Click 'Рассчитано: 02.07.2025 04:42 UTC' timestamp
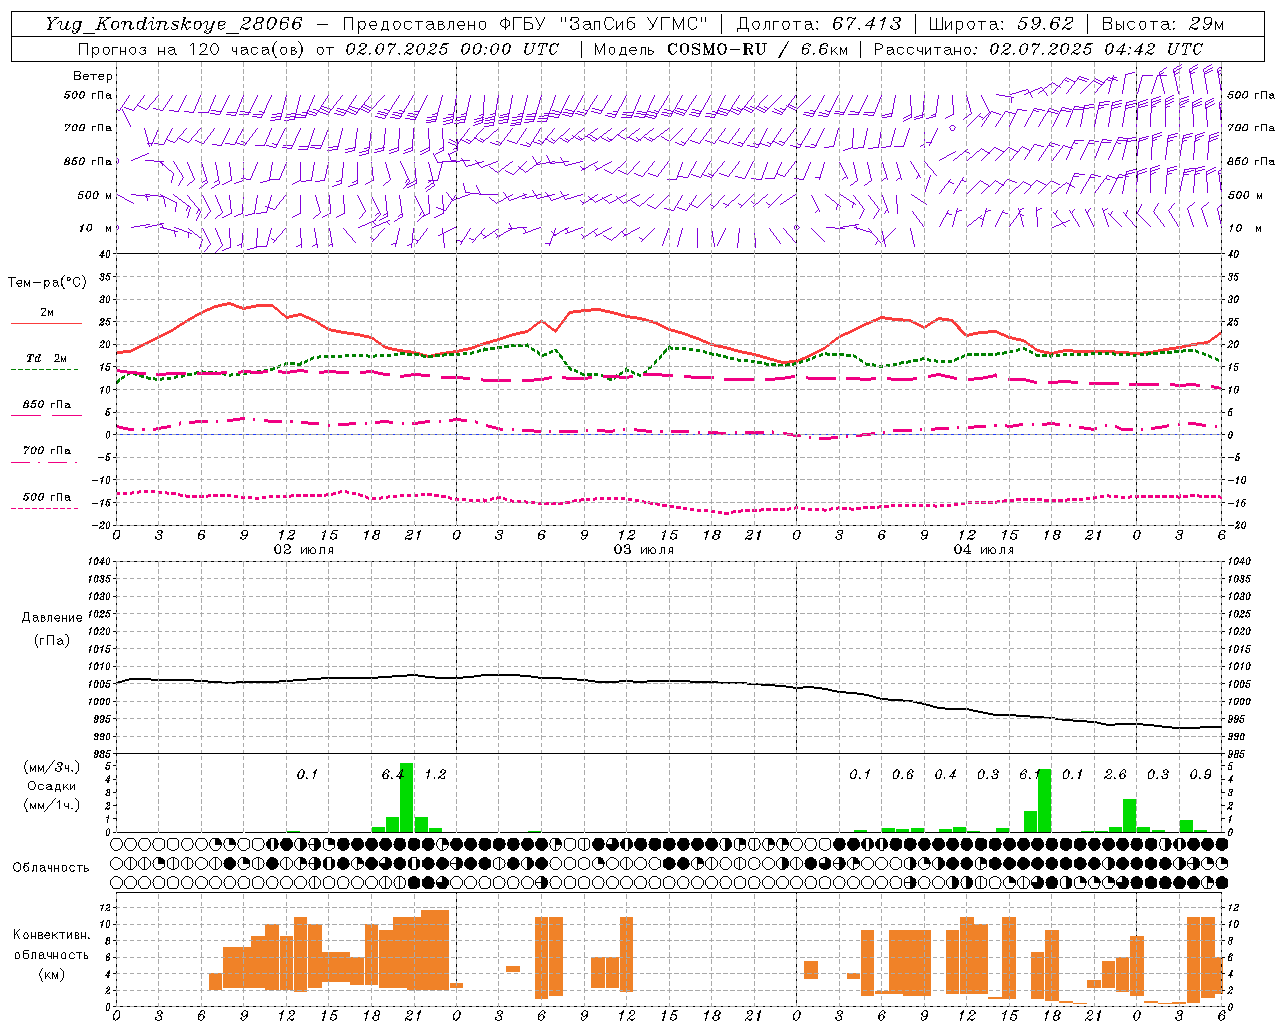The width and height of the screenshot is (1280, 1024). click(1038, 49)
